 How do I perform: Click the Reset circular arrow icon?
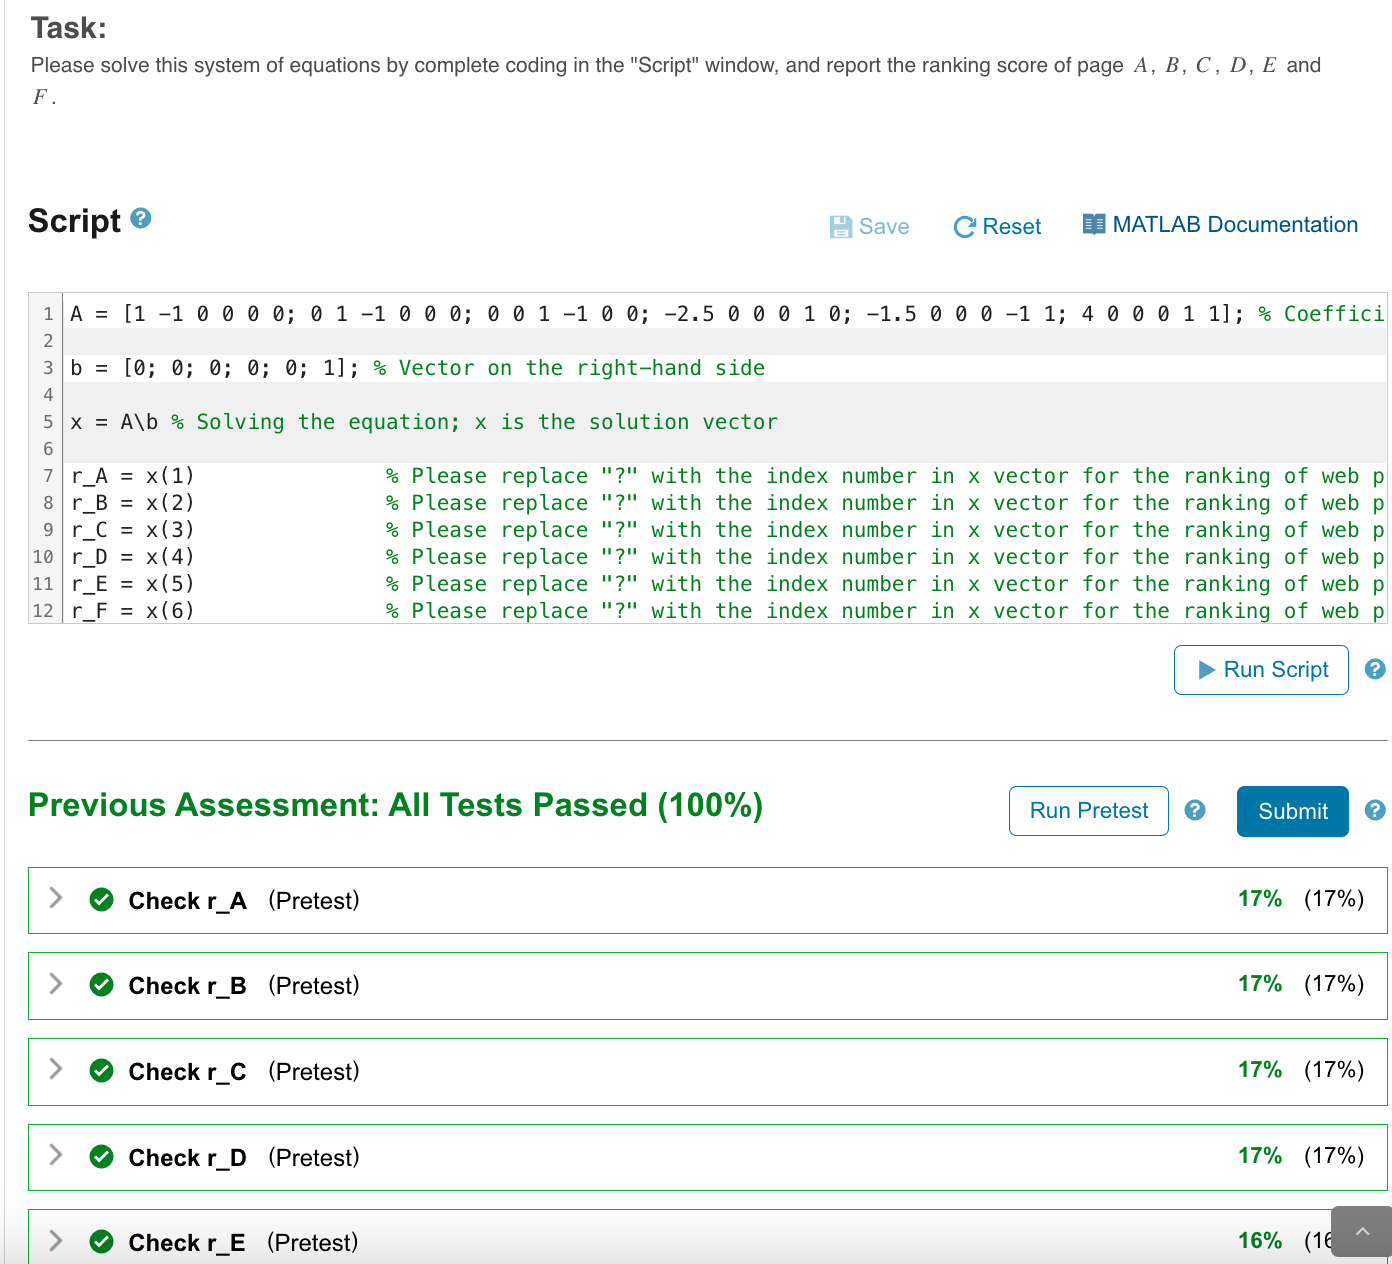pyautogui.click(x=964, y=226)
